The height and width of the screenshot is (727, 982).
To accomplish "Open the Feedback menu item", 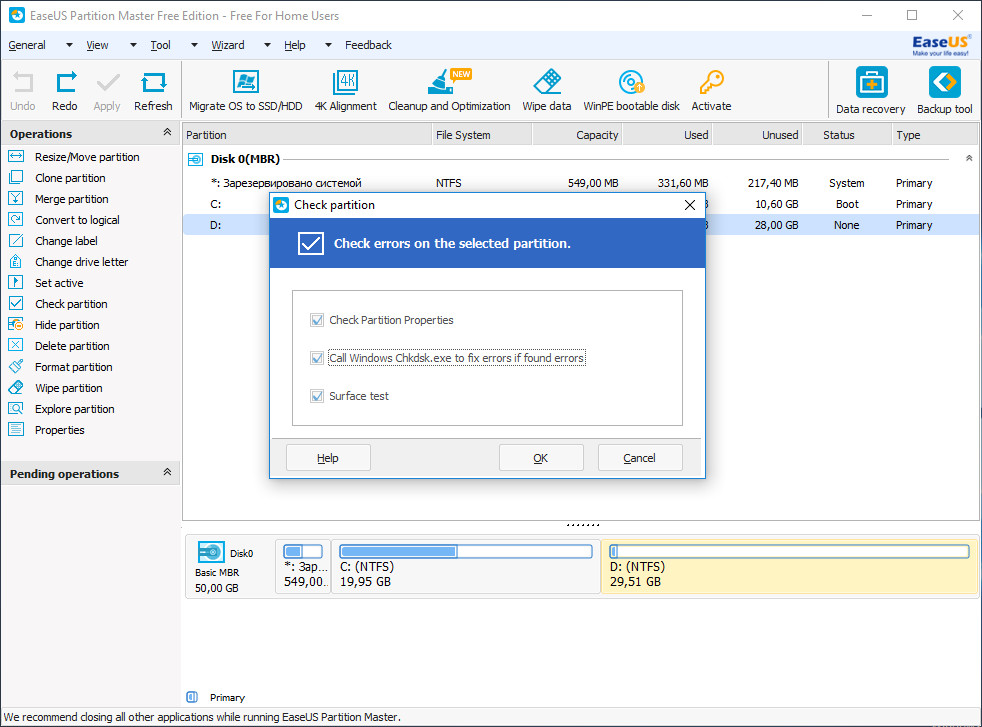I will (x=368, y=45).
